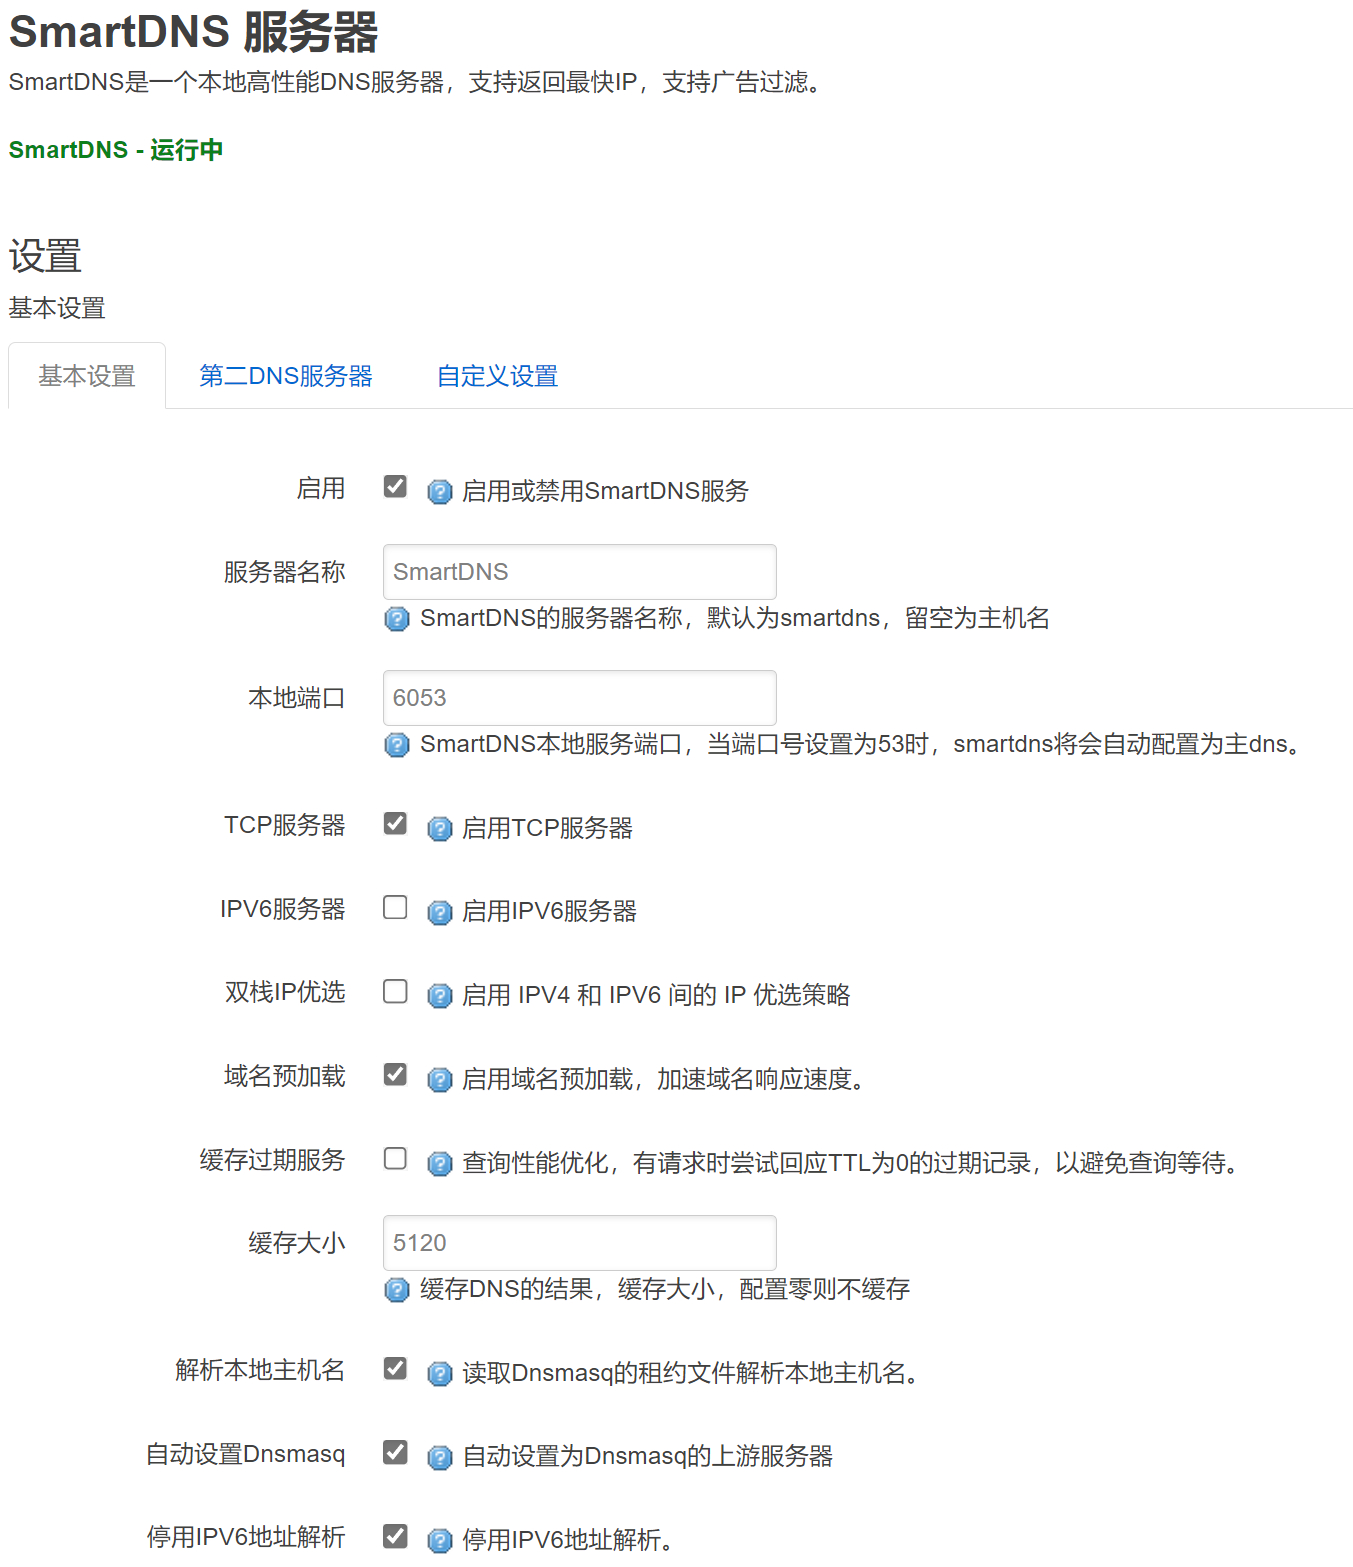Select the 基本设置 tab
Screen dimensions: 1353x1567
point(86,376)
